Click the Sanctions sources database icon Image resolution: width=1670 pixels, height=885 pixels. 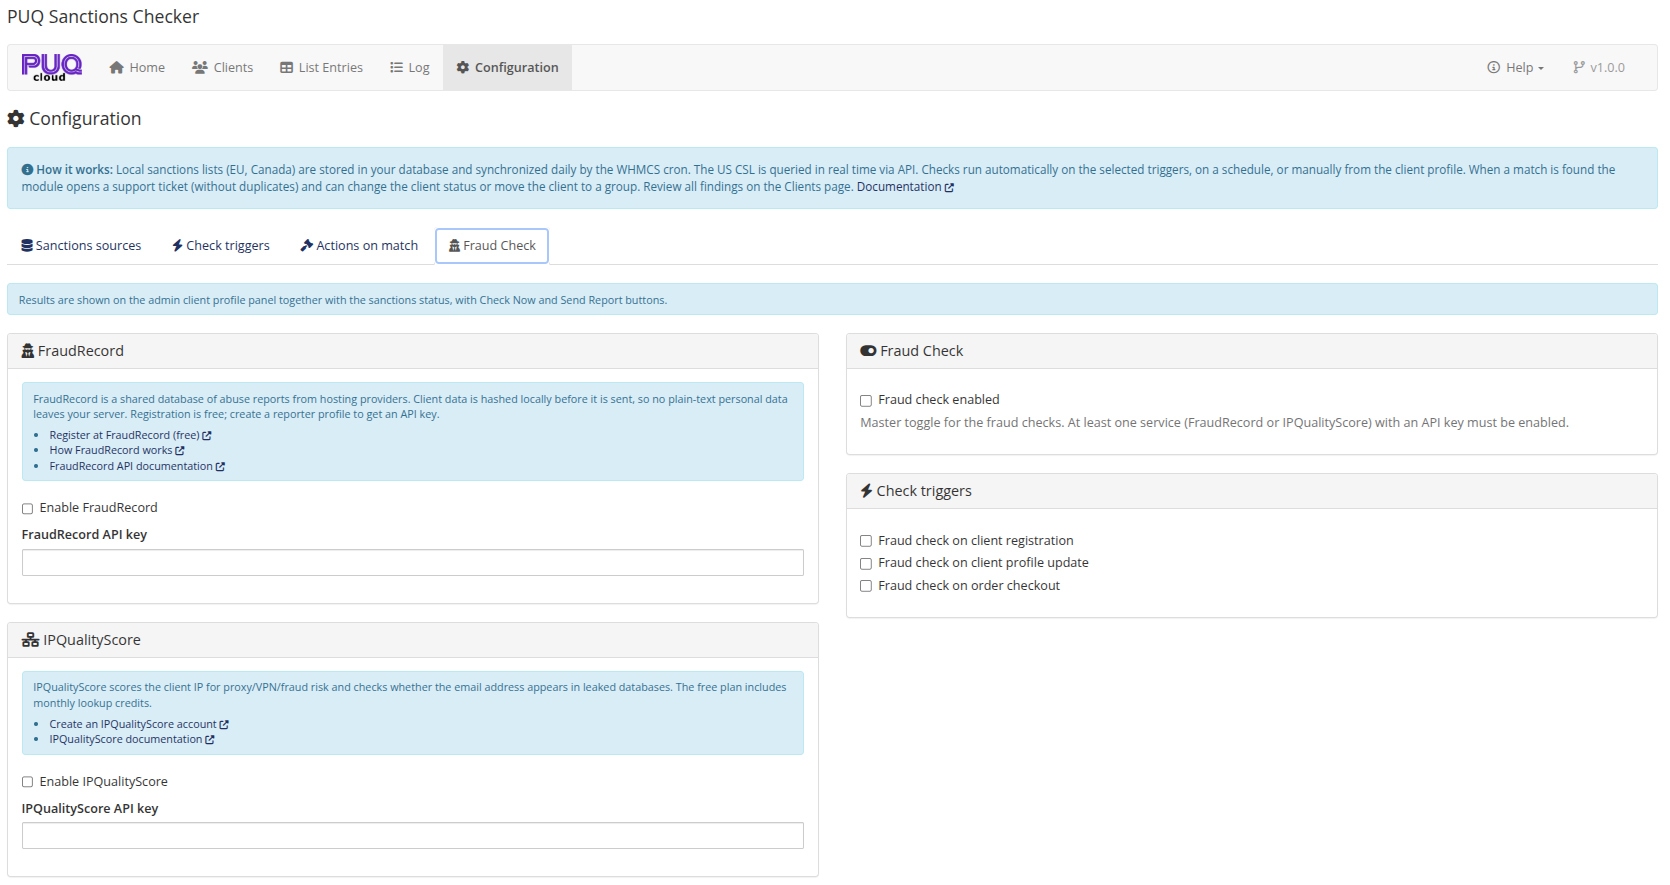pos(27,245)
